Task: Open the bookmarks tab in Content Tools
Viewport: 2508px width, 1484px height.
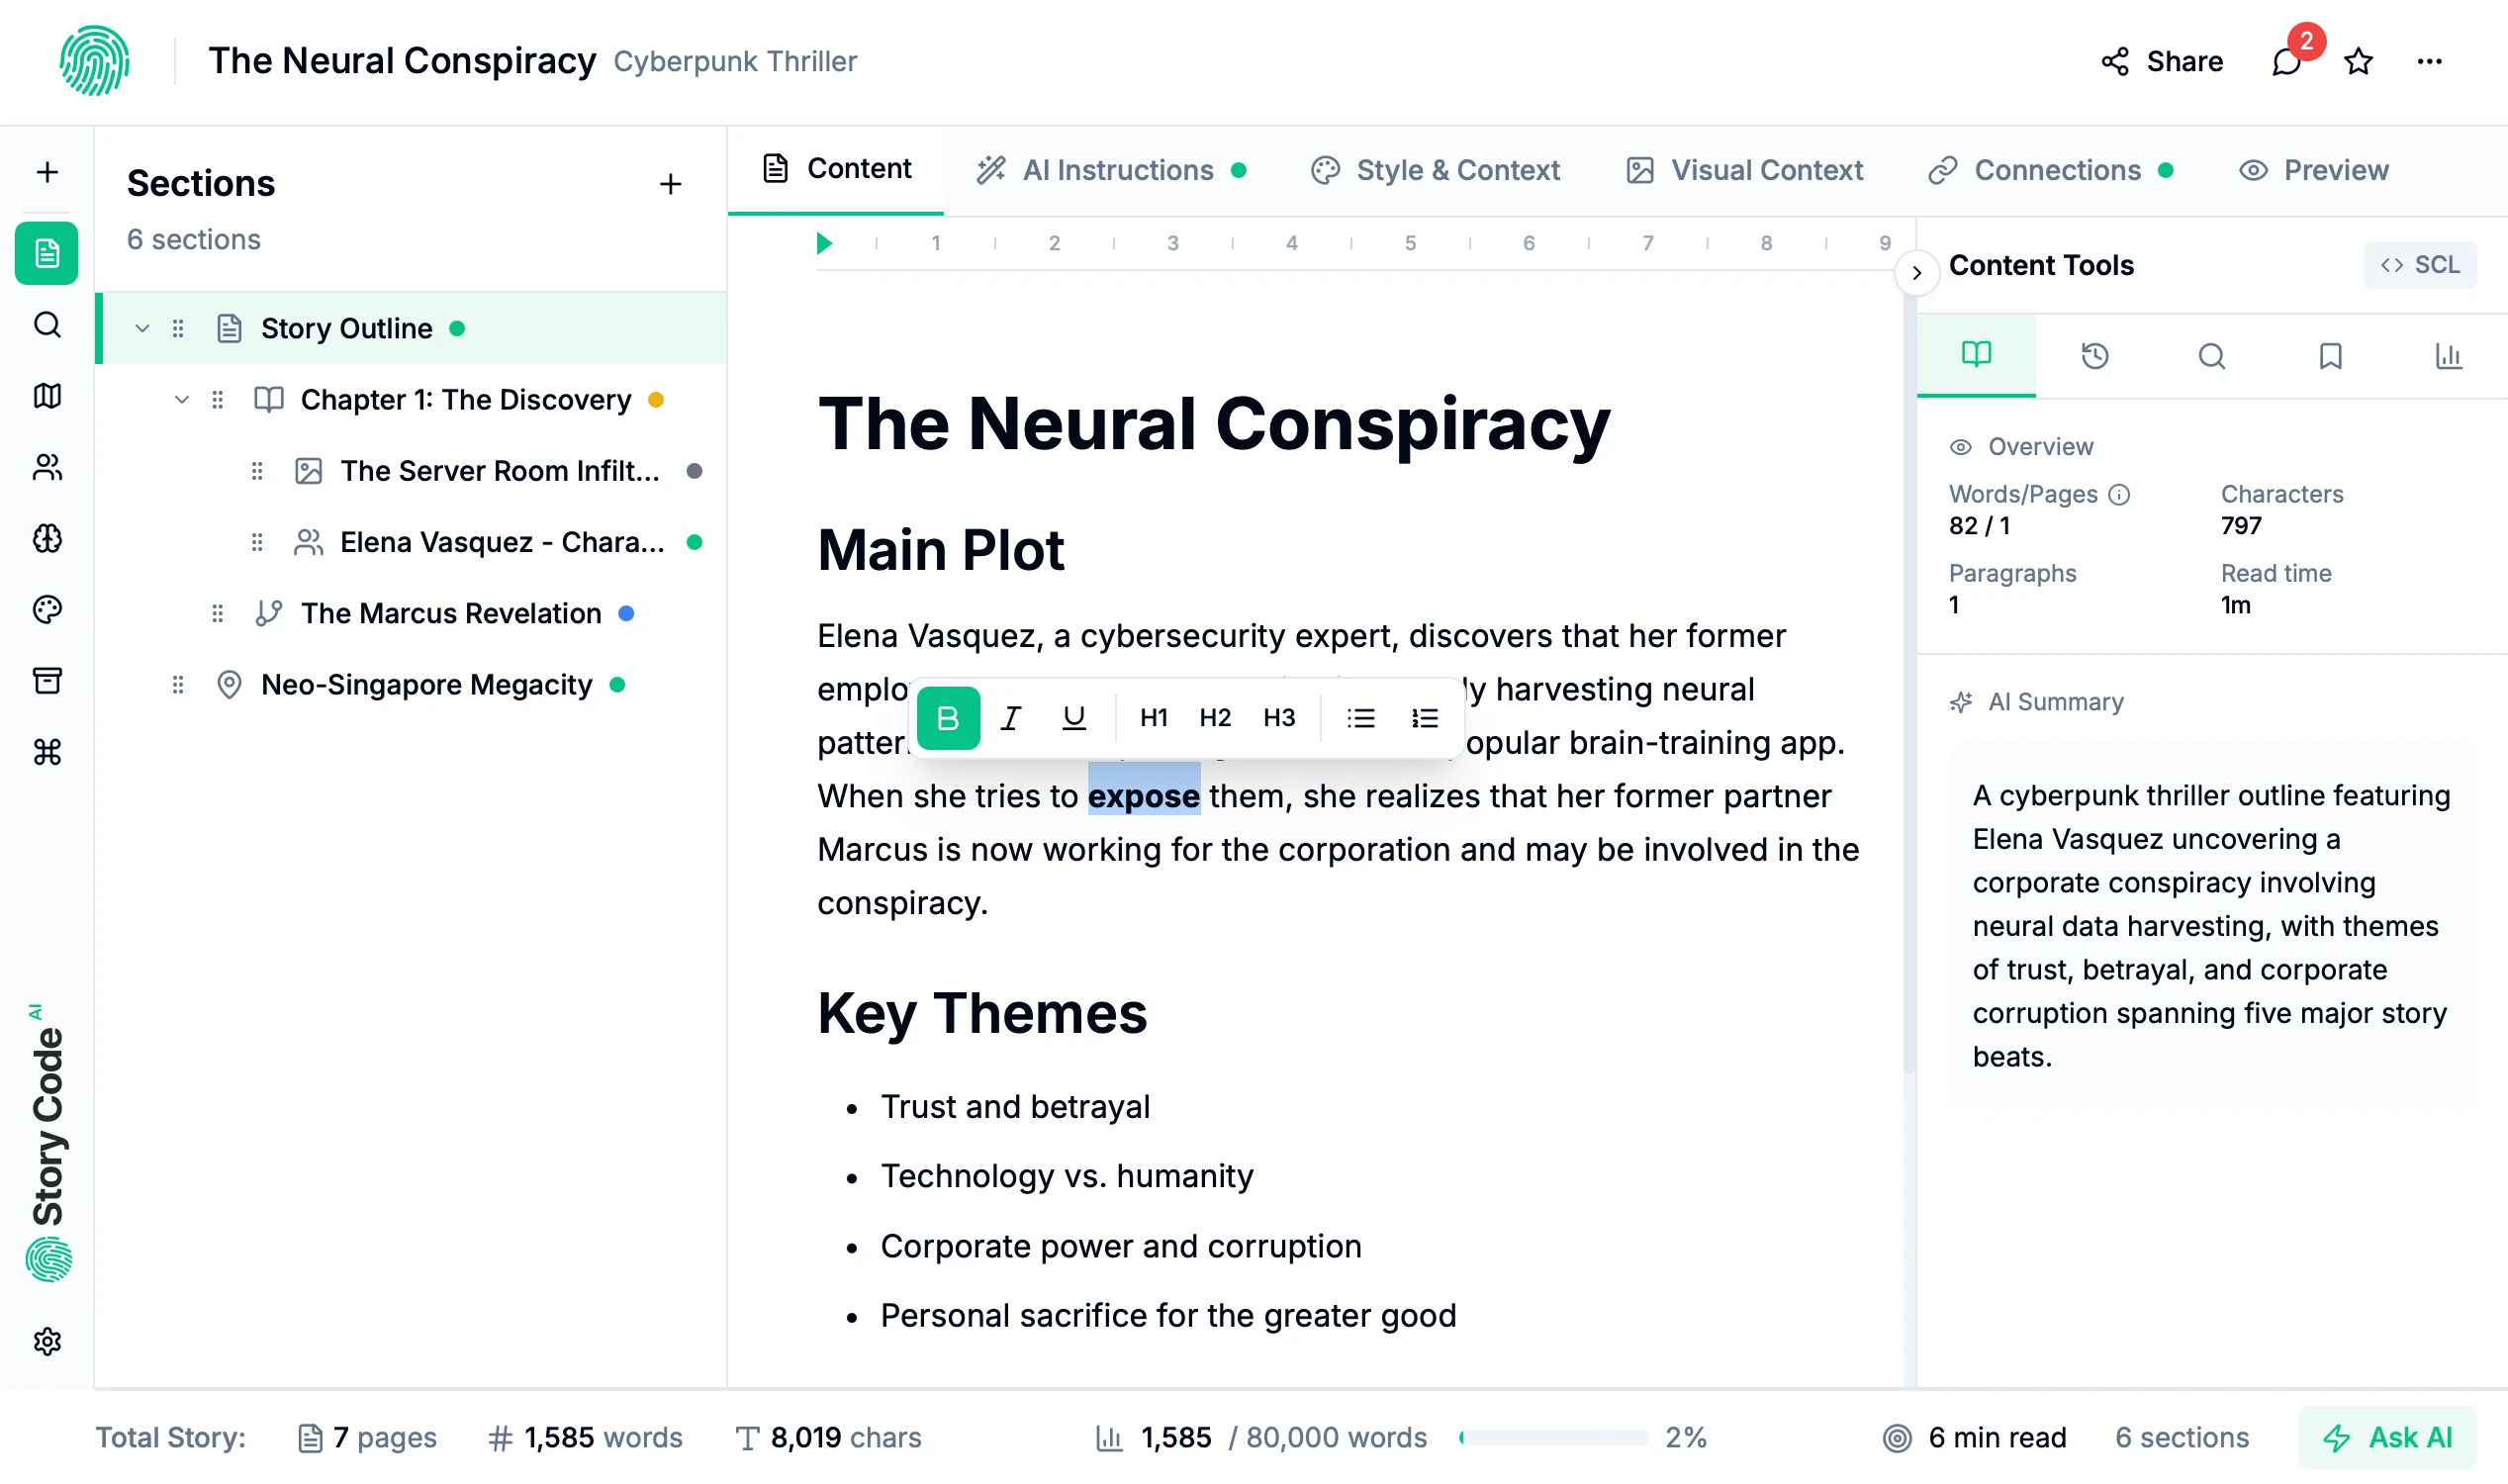Action: [x=2330, y=356]
